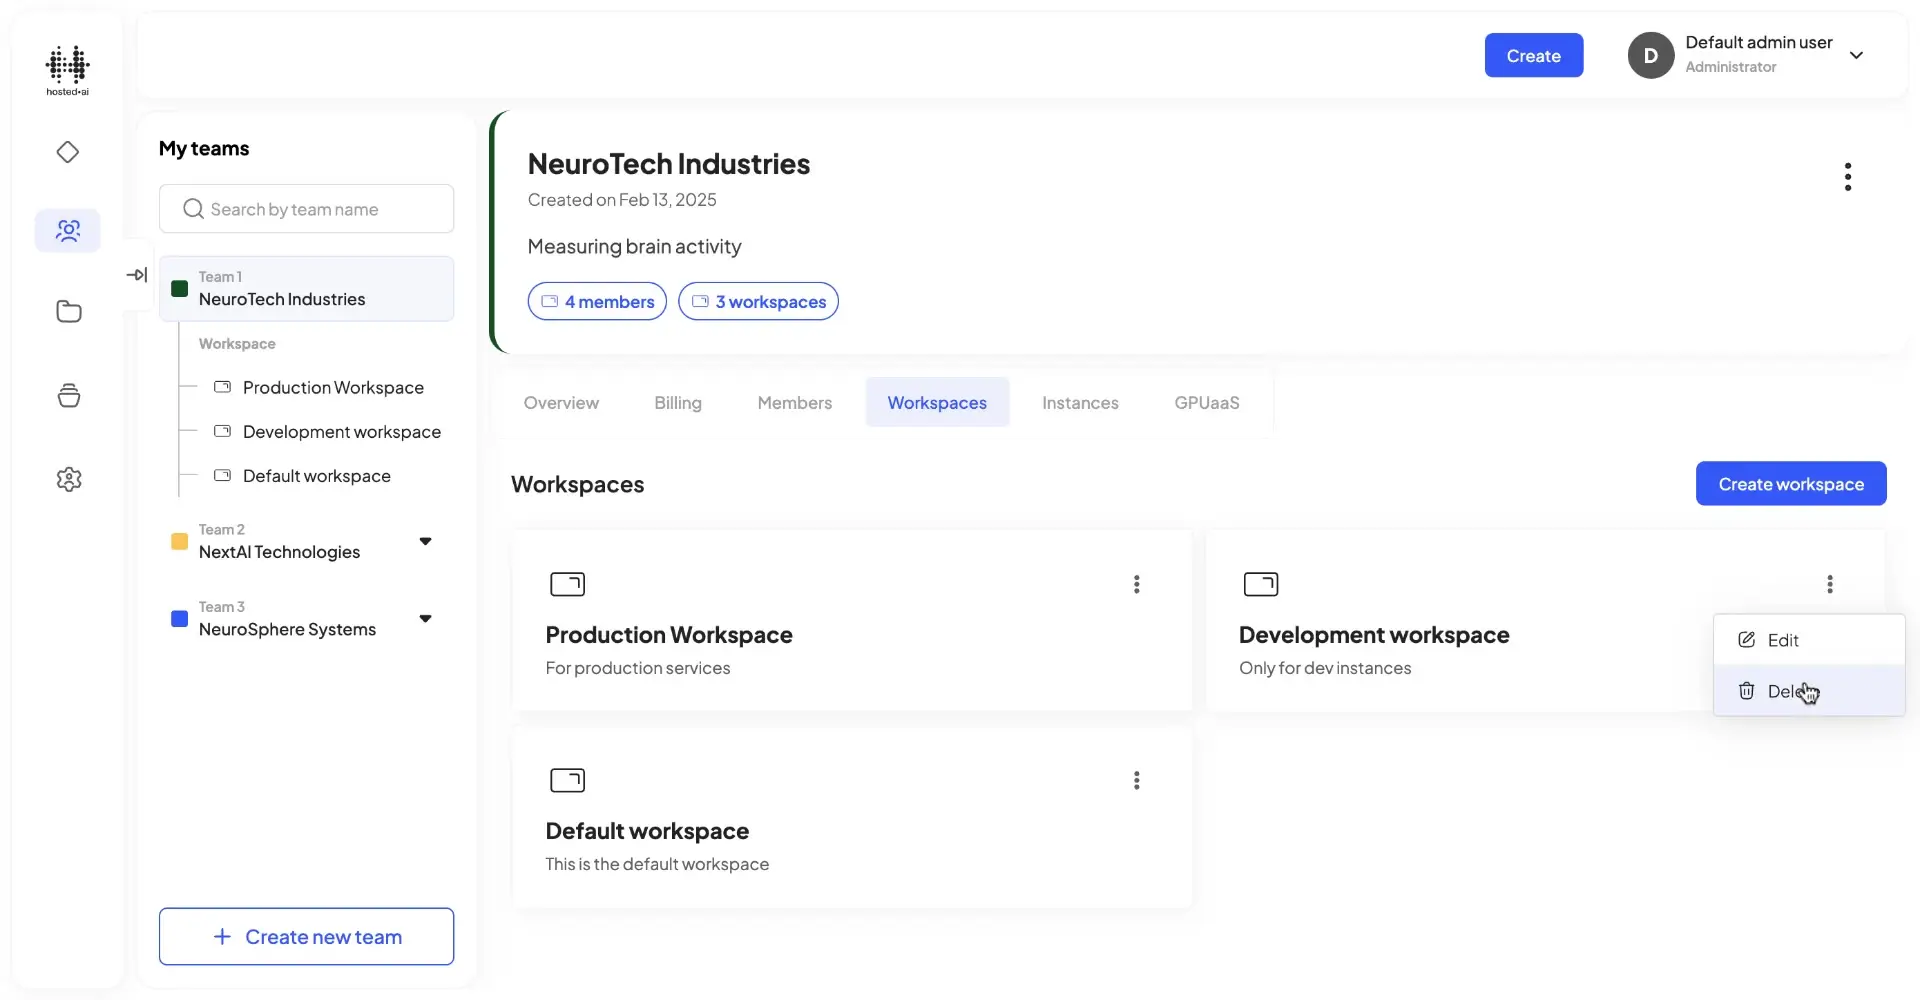Image resolution: width=1920 pixels, height=1000 pixels.
Task: Click the Search by team name field
Action: click(x=306, y=208)
